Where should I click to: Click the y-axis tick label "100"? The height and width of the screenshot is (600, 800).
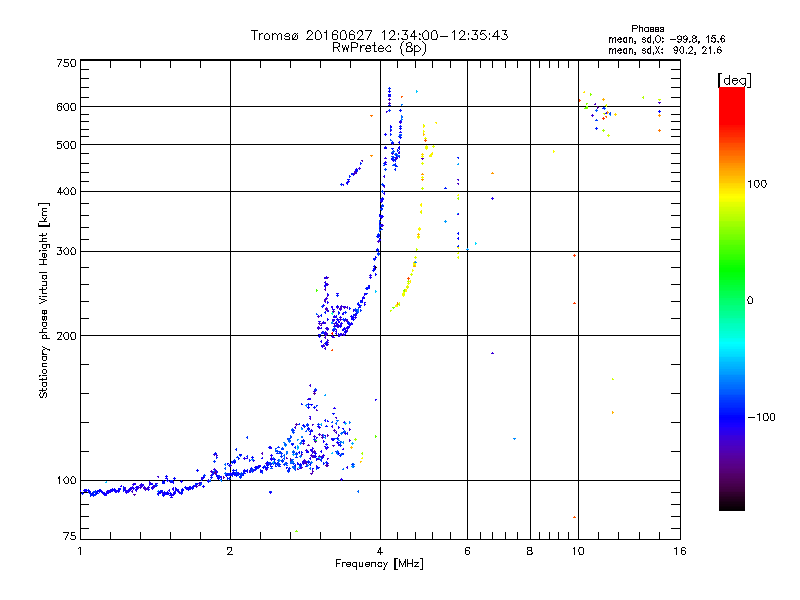66,480
